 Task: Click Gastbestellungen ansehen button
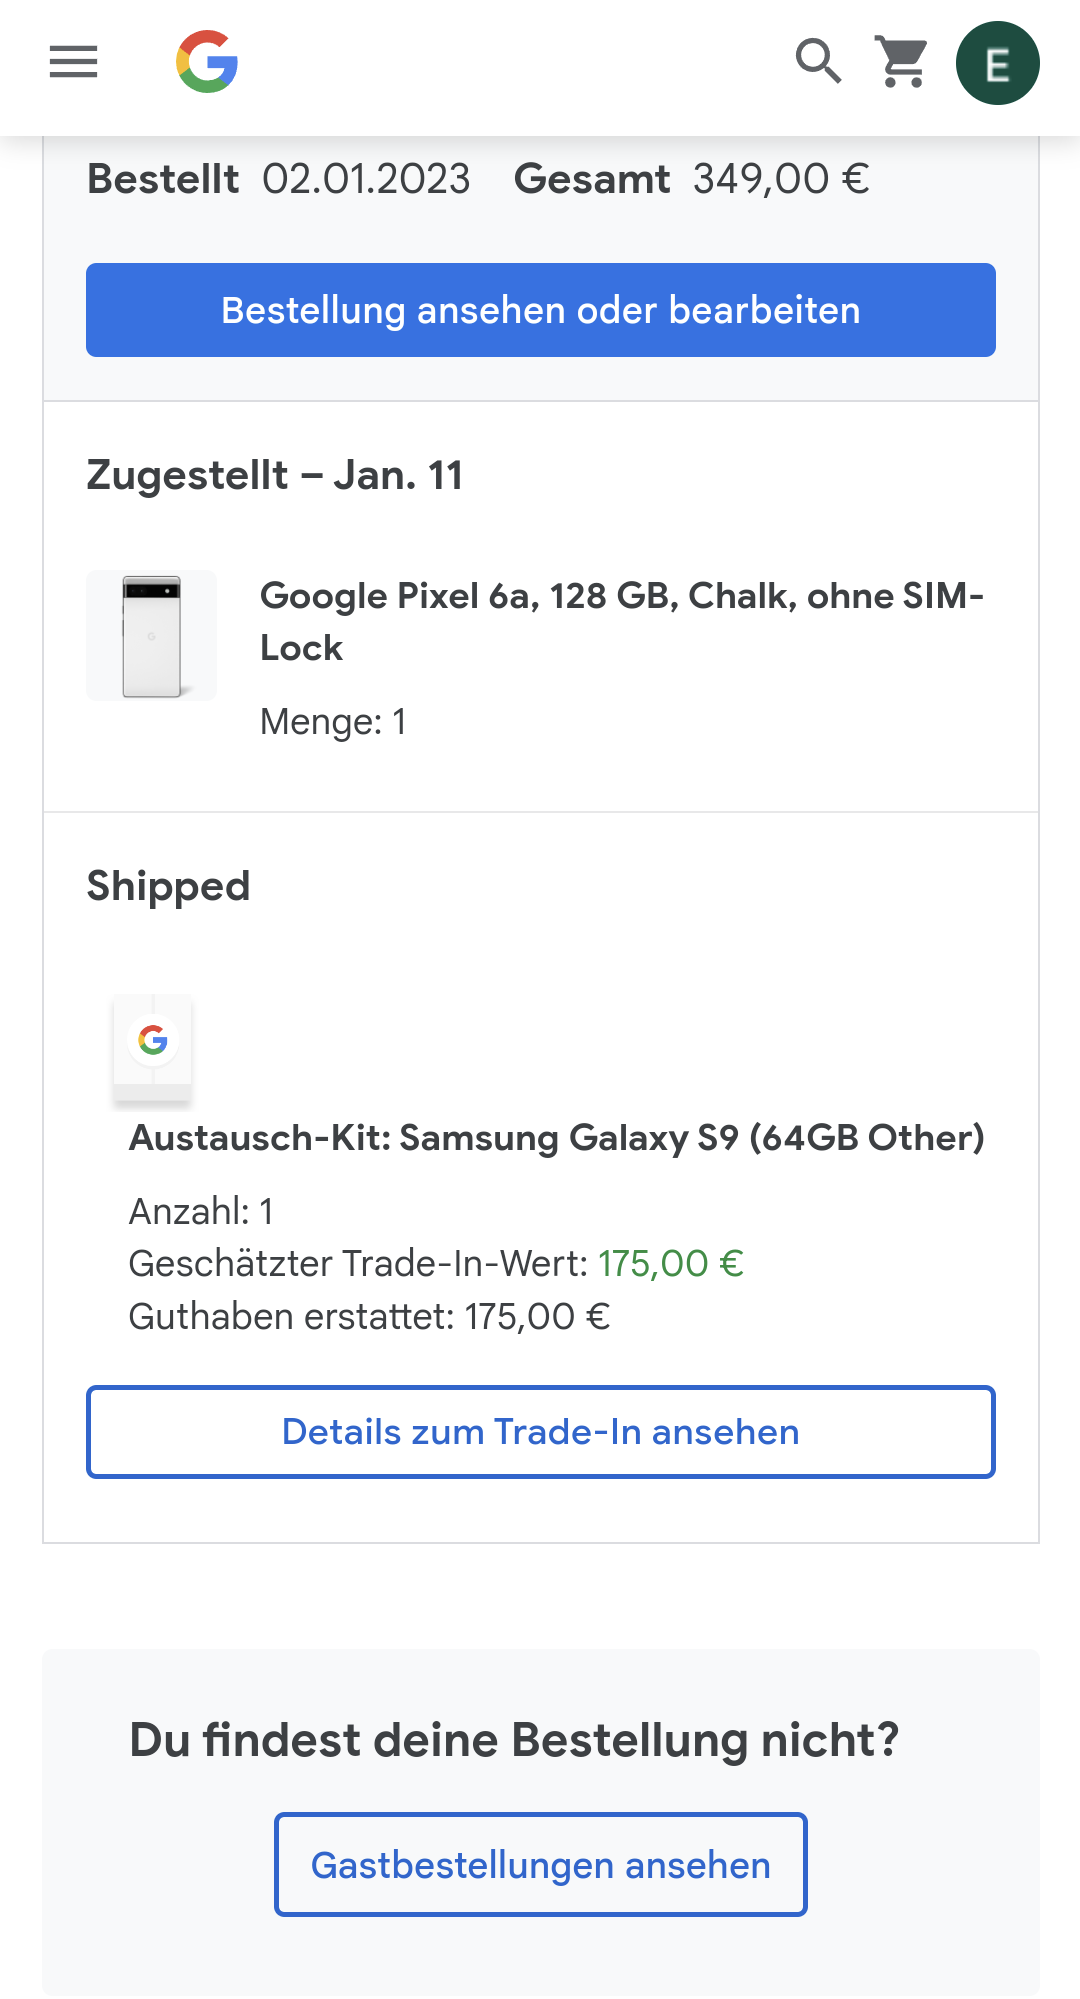540,1865
